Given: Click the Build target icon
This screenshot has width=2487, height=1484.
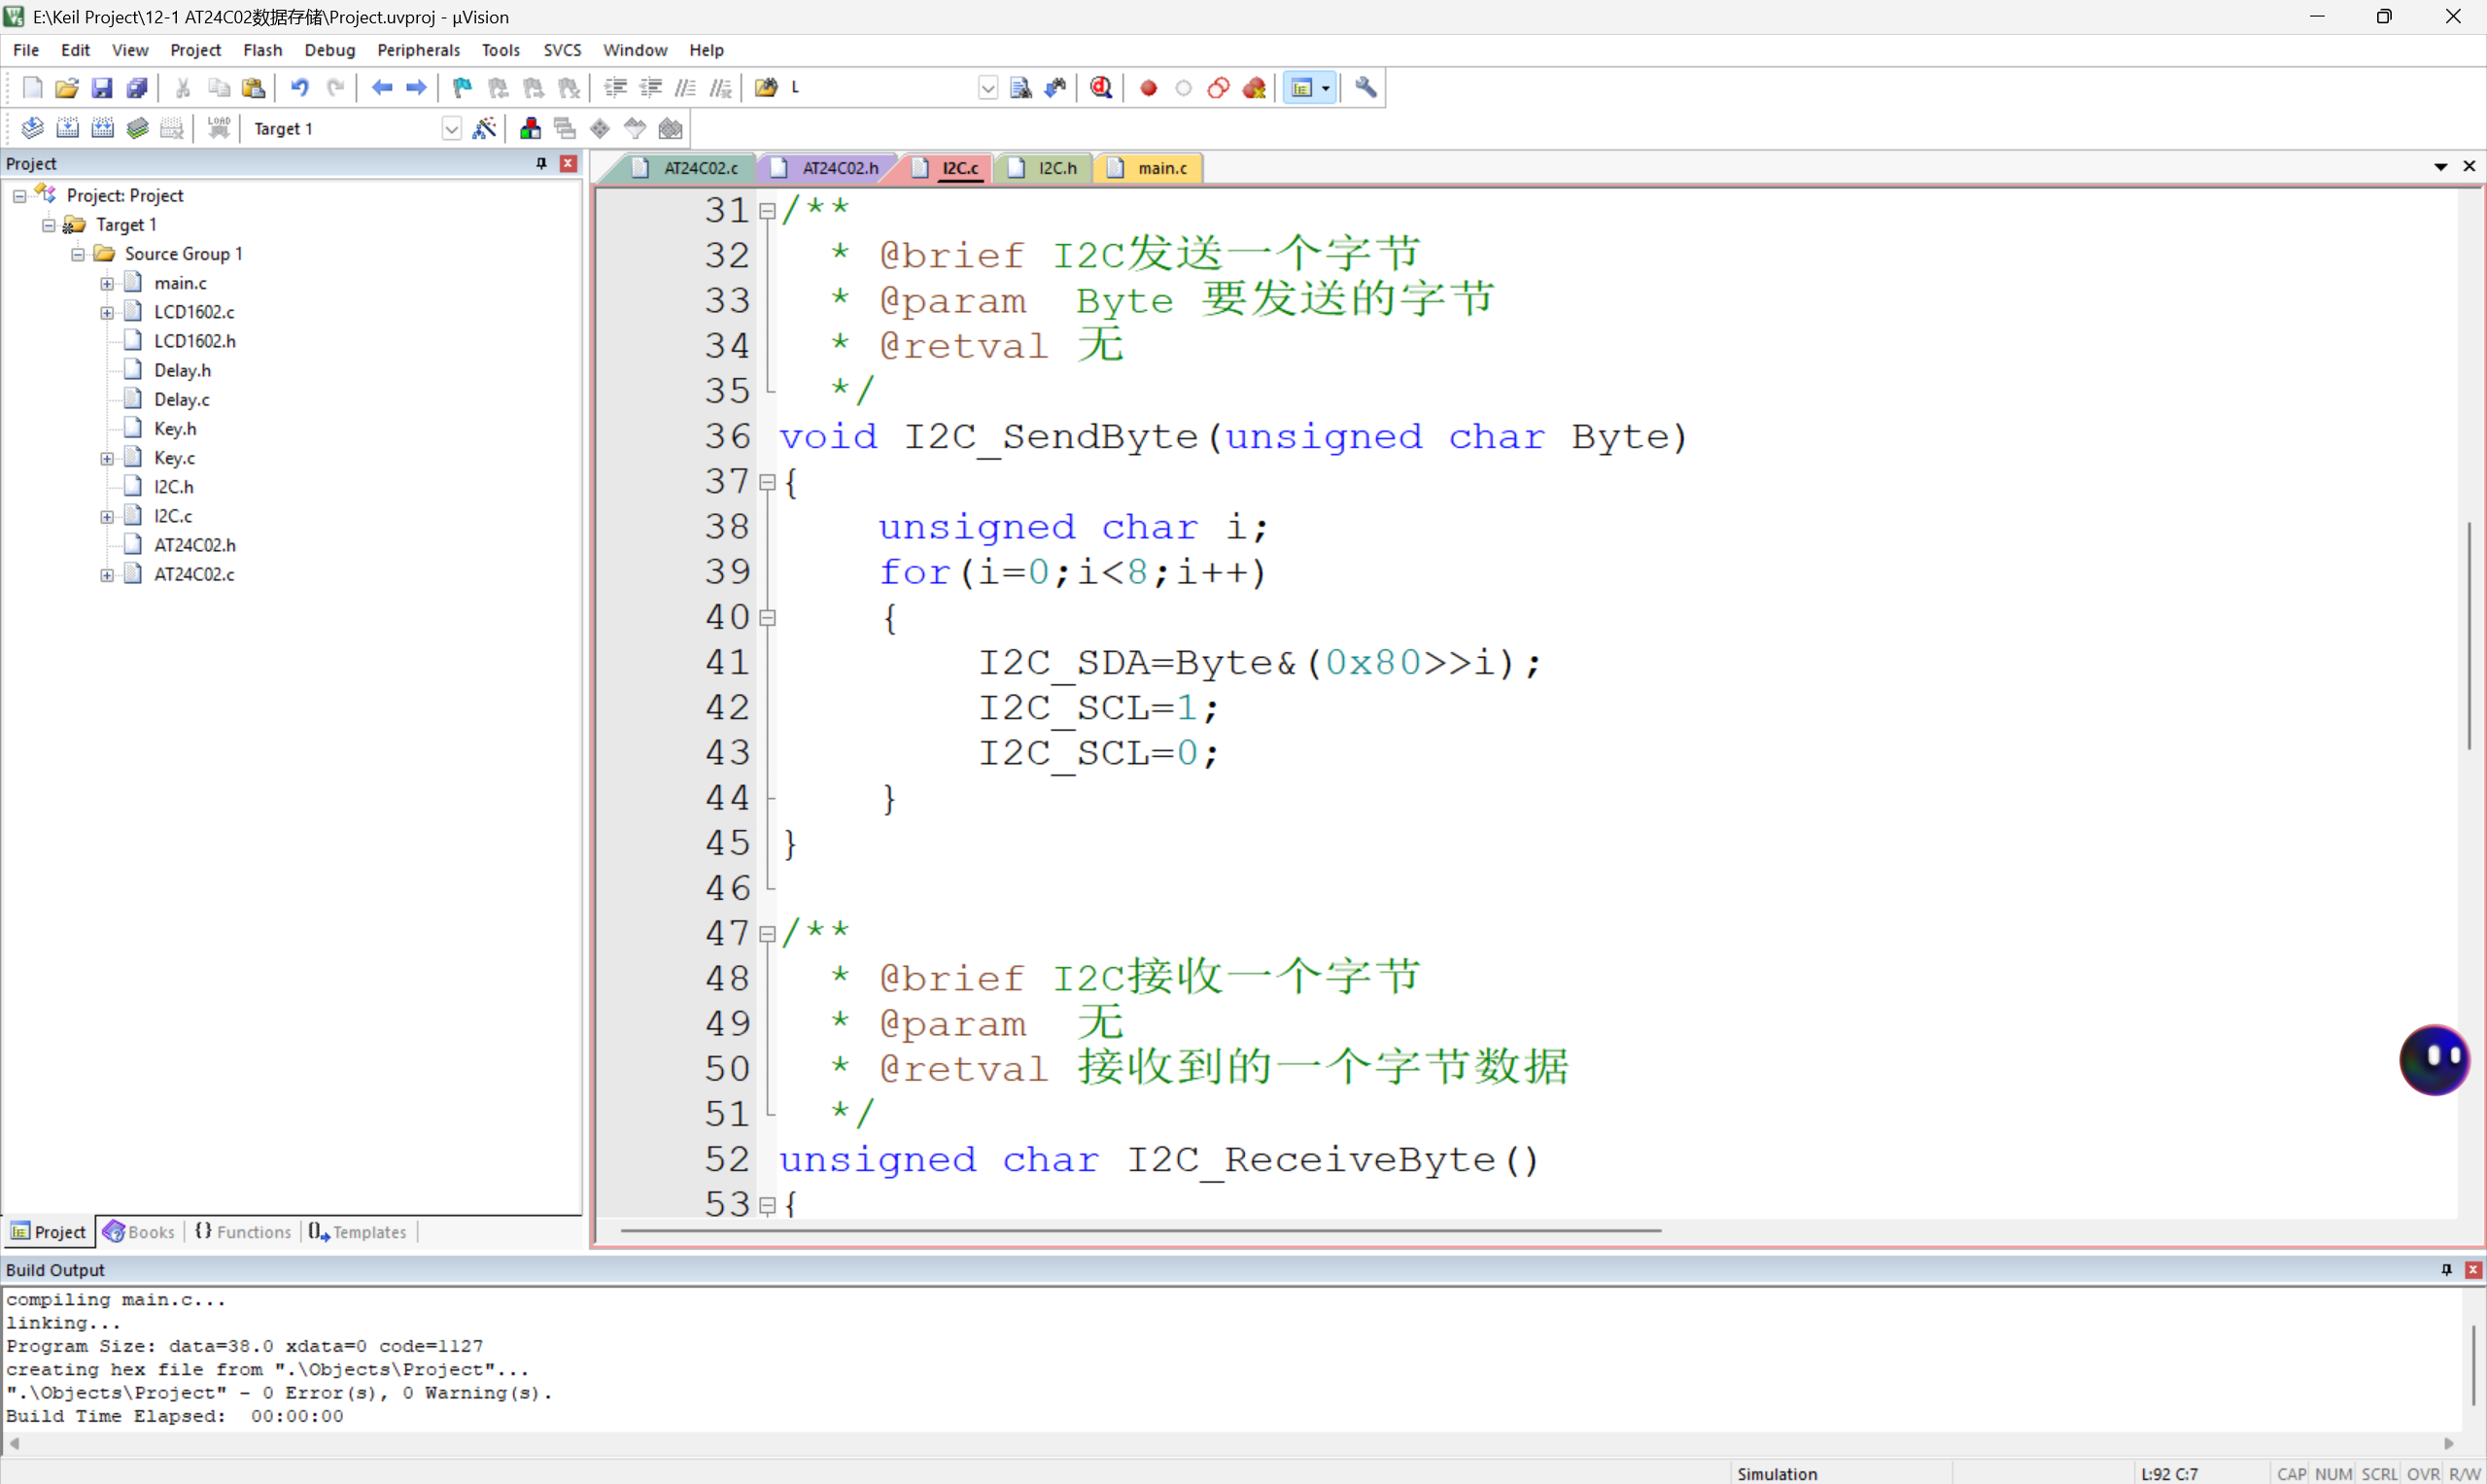Looking at the screenshot, I should click(67, 128).
